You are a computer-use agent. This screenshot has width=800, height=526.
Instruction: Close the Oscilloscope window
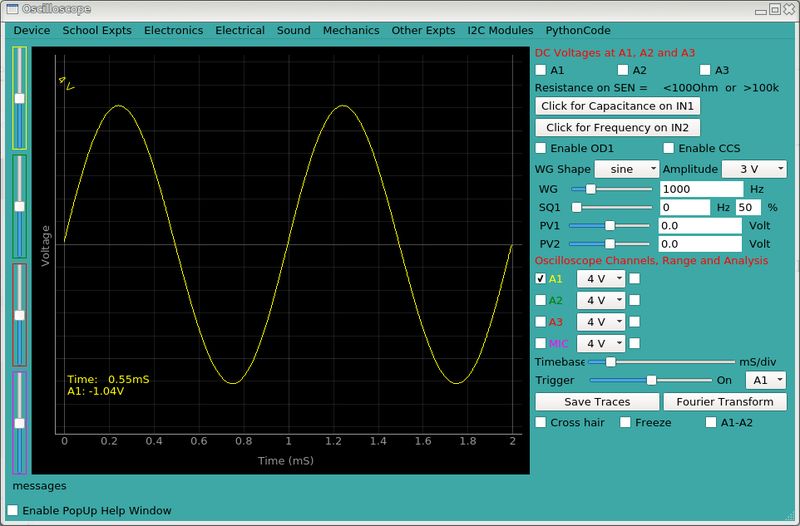[789, 9]
